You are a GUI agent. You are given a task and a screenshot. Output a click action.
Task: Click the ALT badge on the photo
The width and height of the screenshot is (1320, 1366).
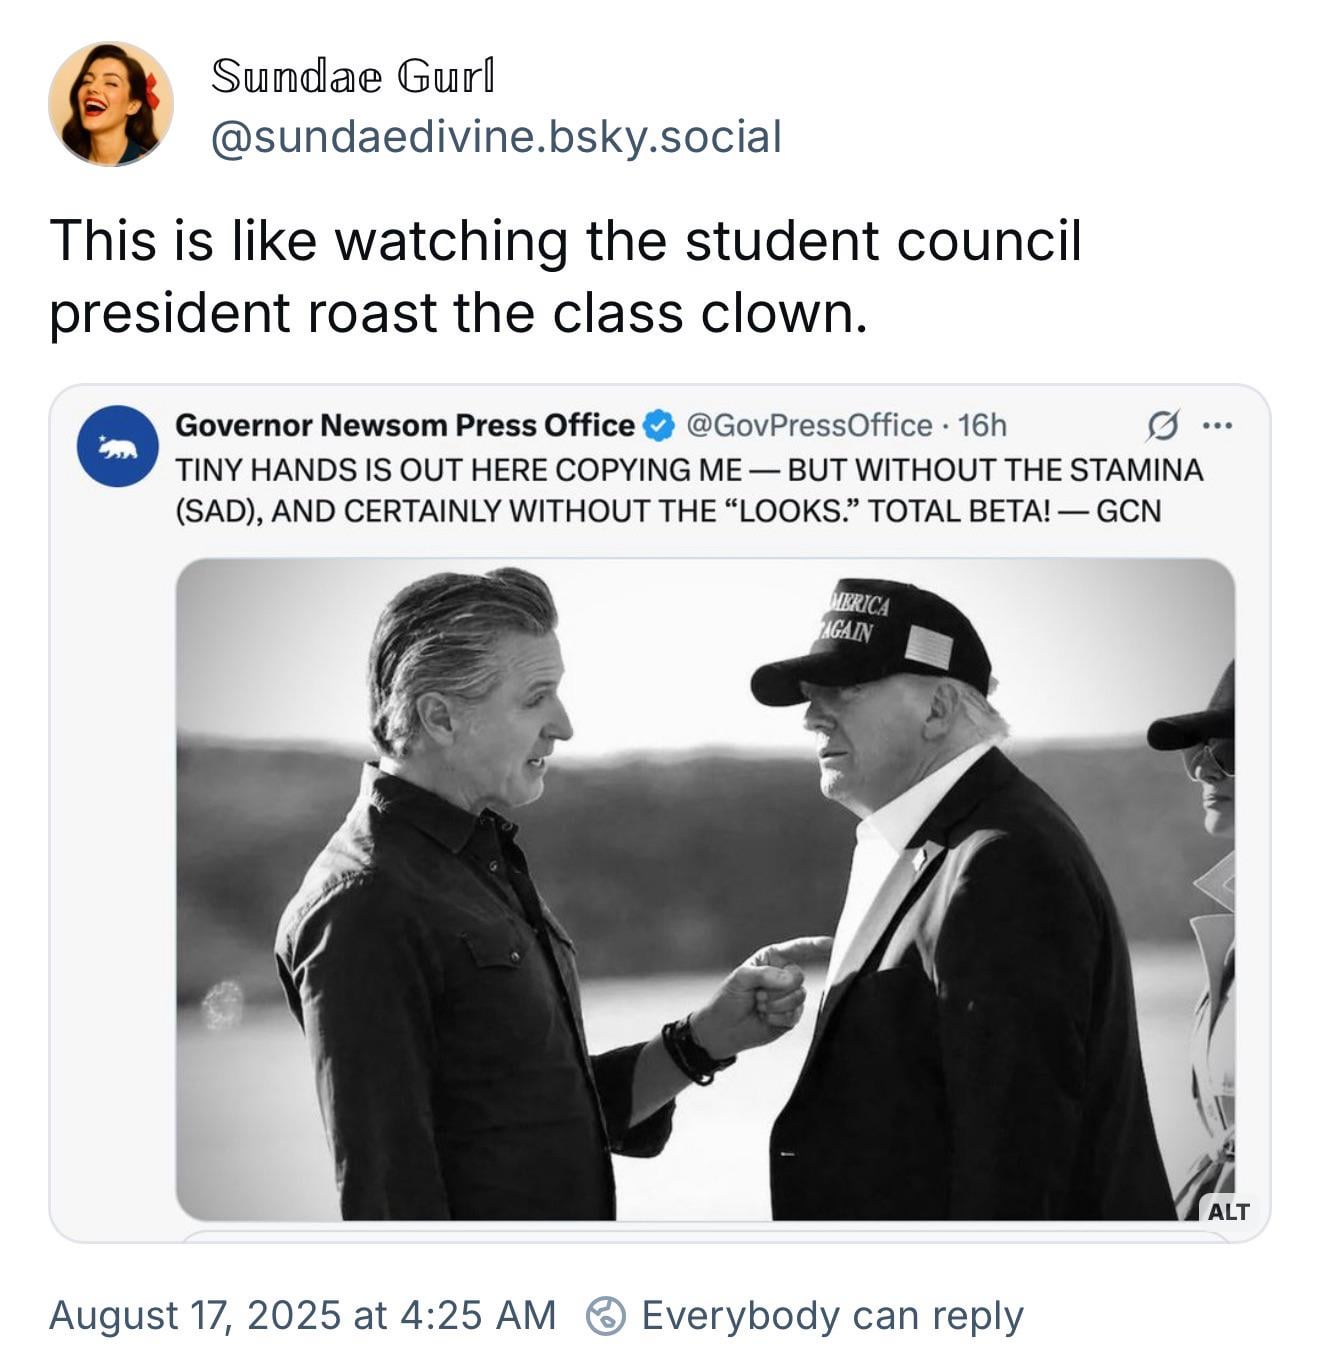tap(1227, 1211)
